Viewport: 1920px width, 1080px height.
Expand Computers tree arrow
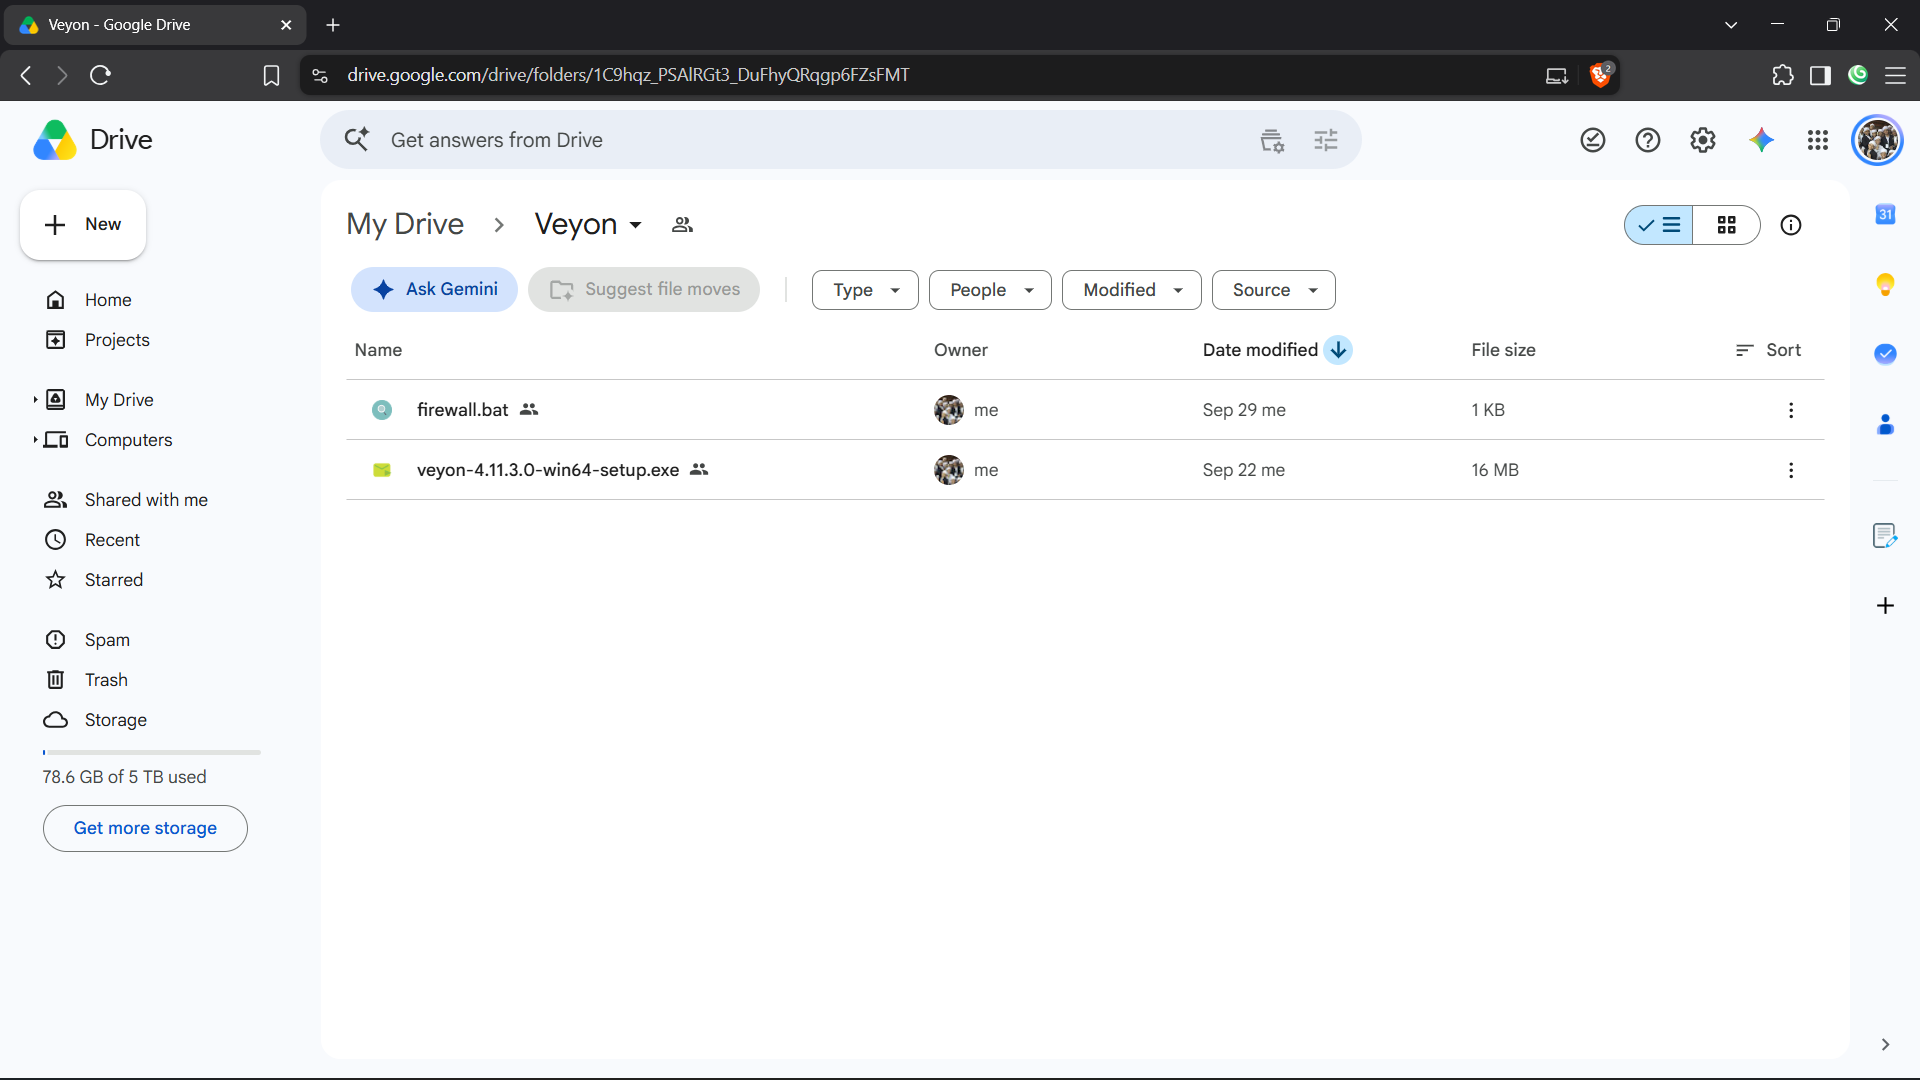[35, 440]
